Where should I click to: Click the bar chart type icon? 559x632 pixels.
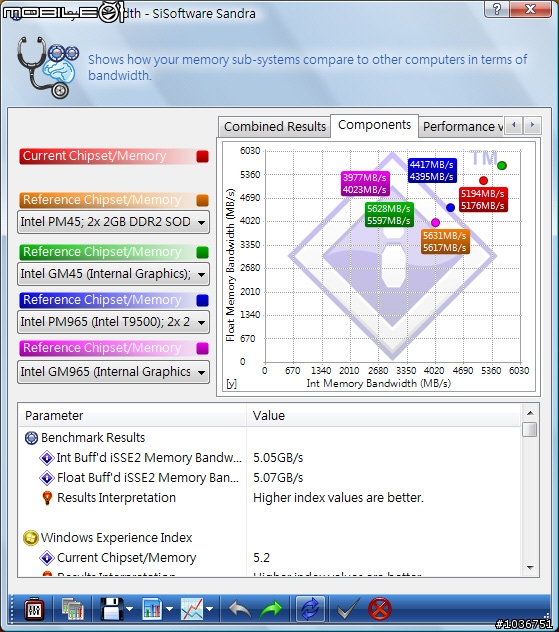point(152,609)
